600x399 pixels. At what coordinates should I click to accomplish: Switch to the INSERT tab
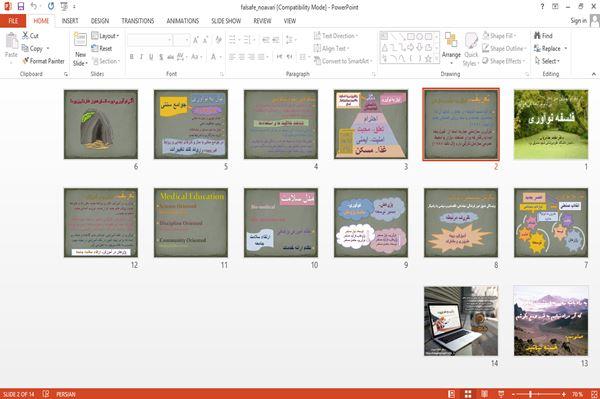click(x=70, y=21)
